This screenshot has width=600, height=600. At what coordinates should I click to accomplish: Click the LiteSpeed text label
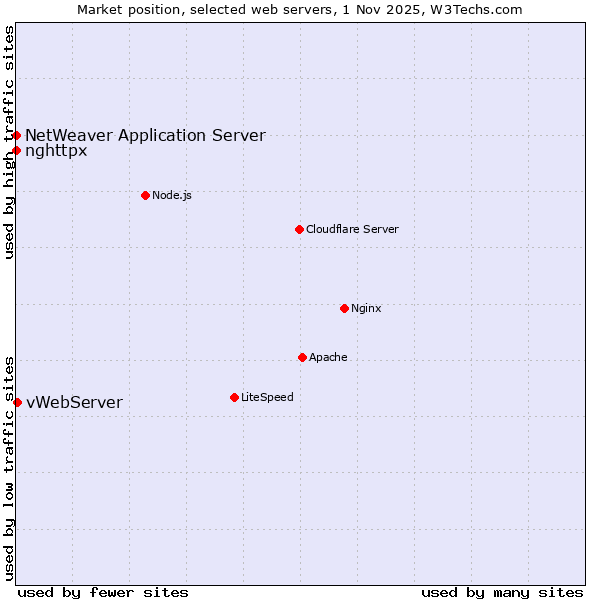[x=267, y=397]
